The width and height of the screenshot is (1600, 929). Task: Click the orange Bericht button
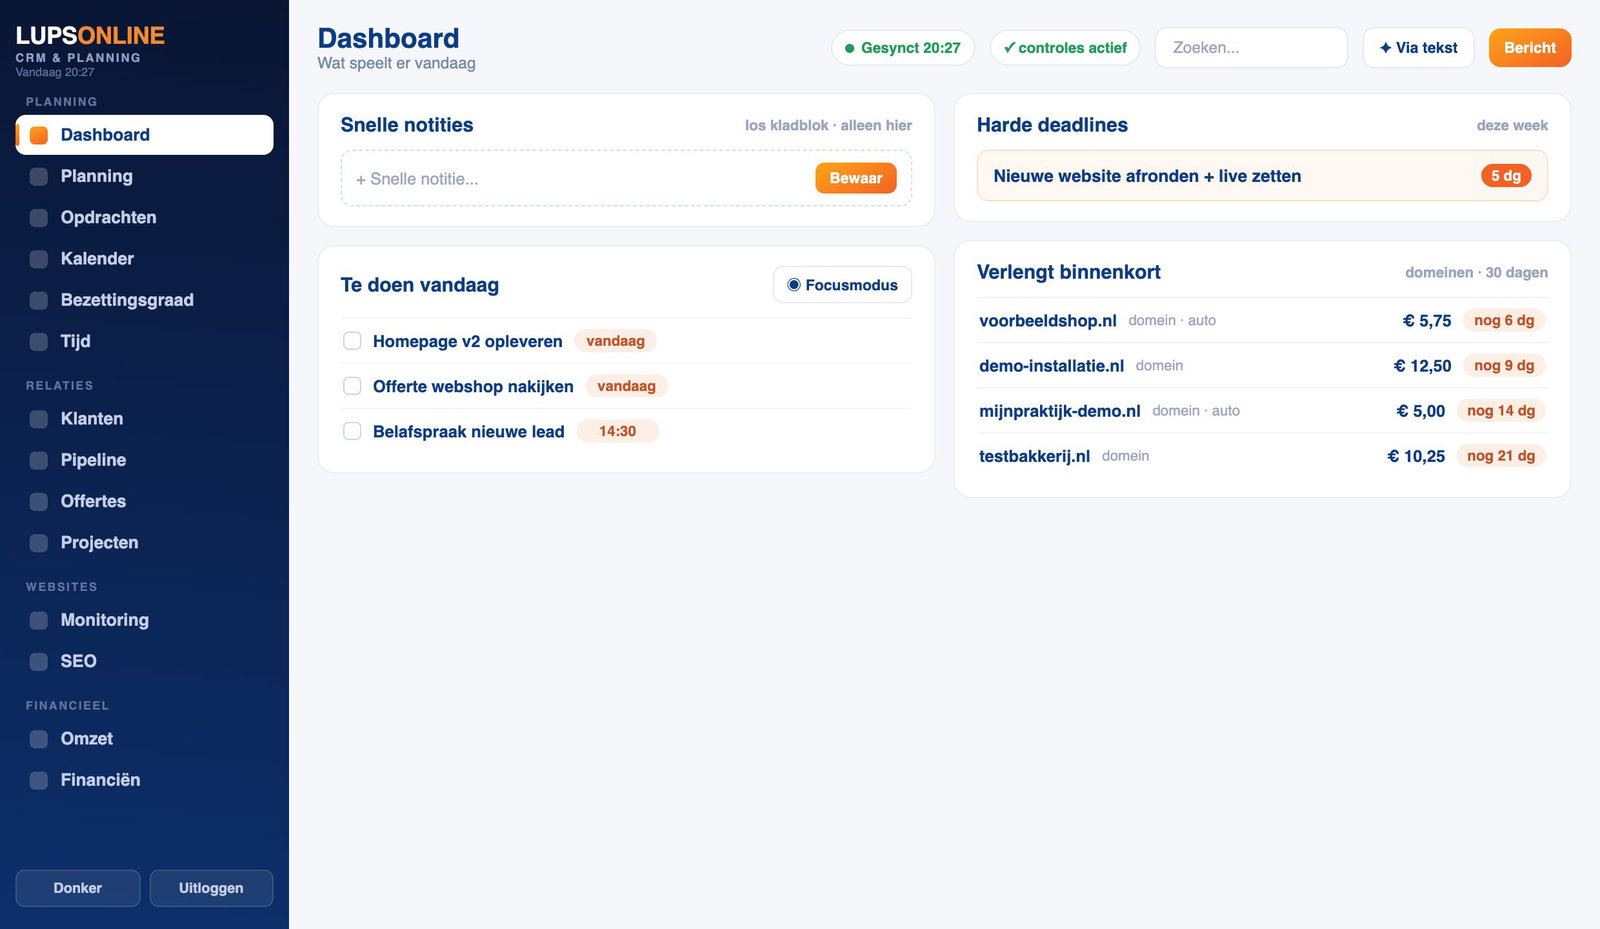pos(1530,48)
